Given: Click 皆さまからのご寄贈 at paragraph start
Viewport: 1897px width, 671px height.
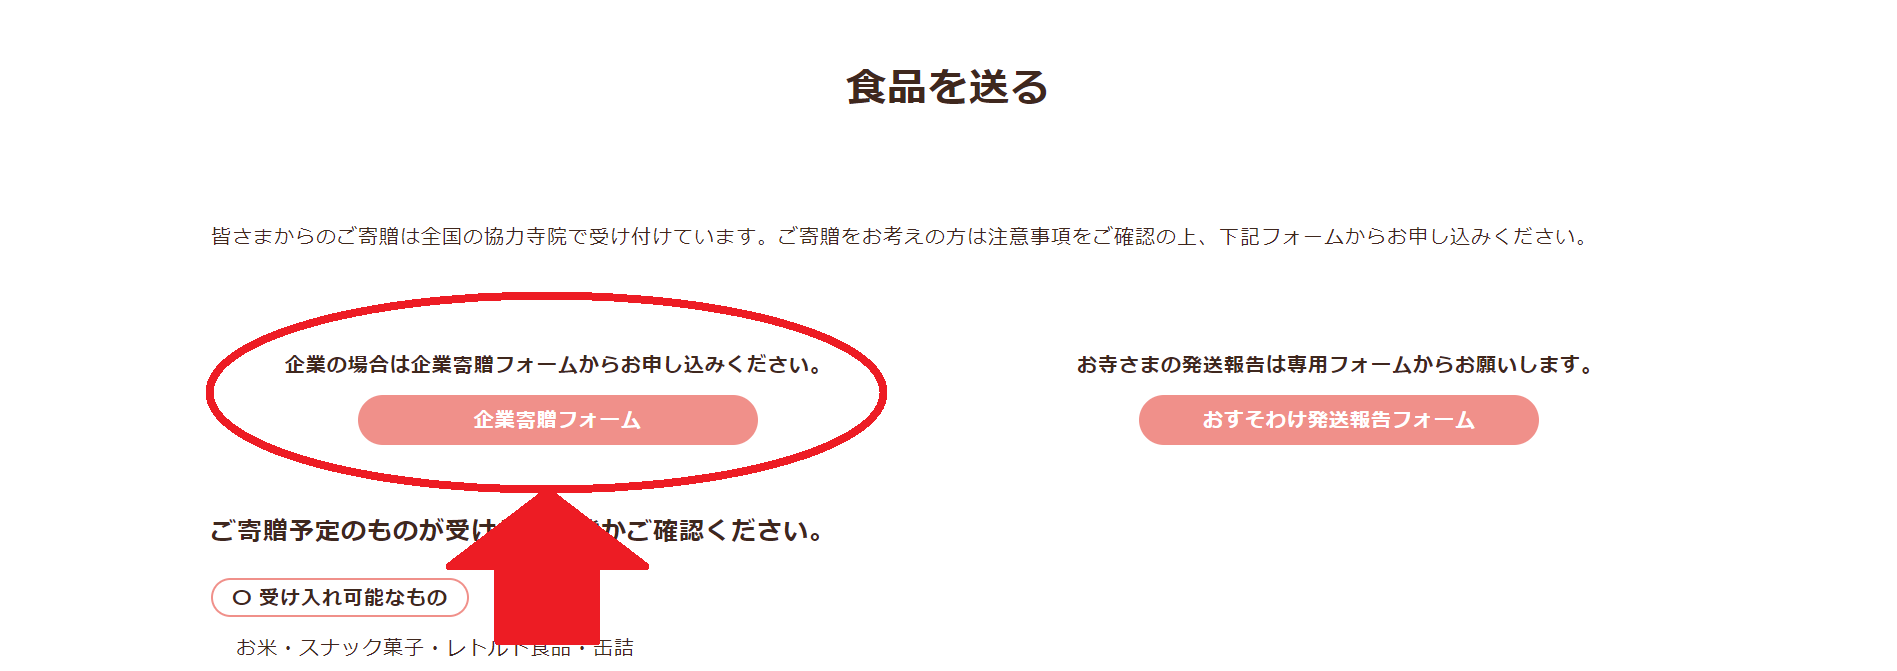Looking at the screenshot, I should [305, 236].
